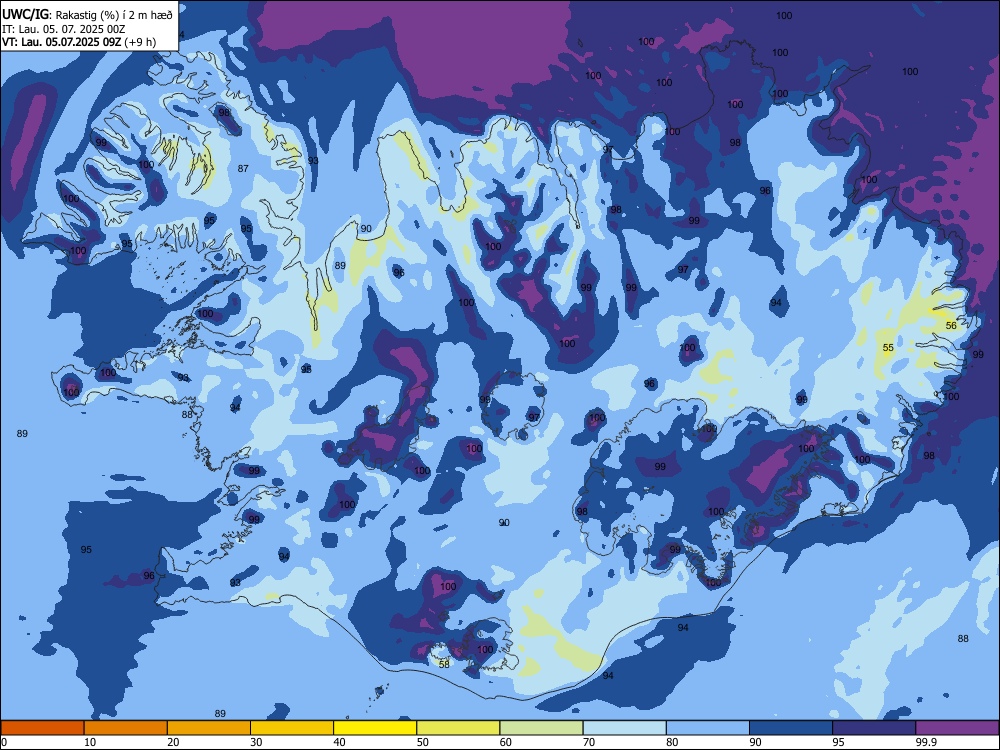Click the '99.9' legend tick label
This screenshot has width=1000, height=750.
[926, 742]
